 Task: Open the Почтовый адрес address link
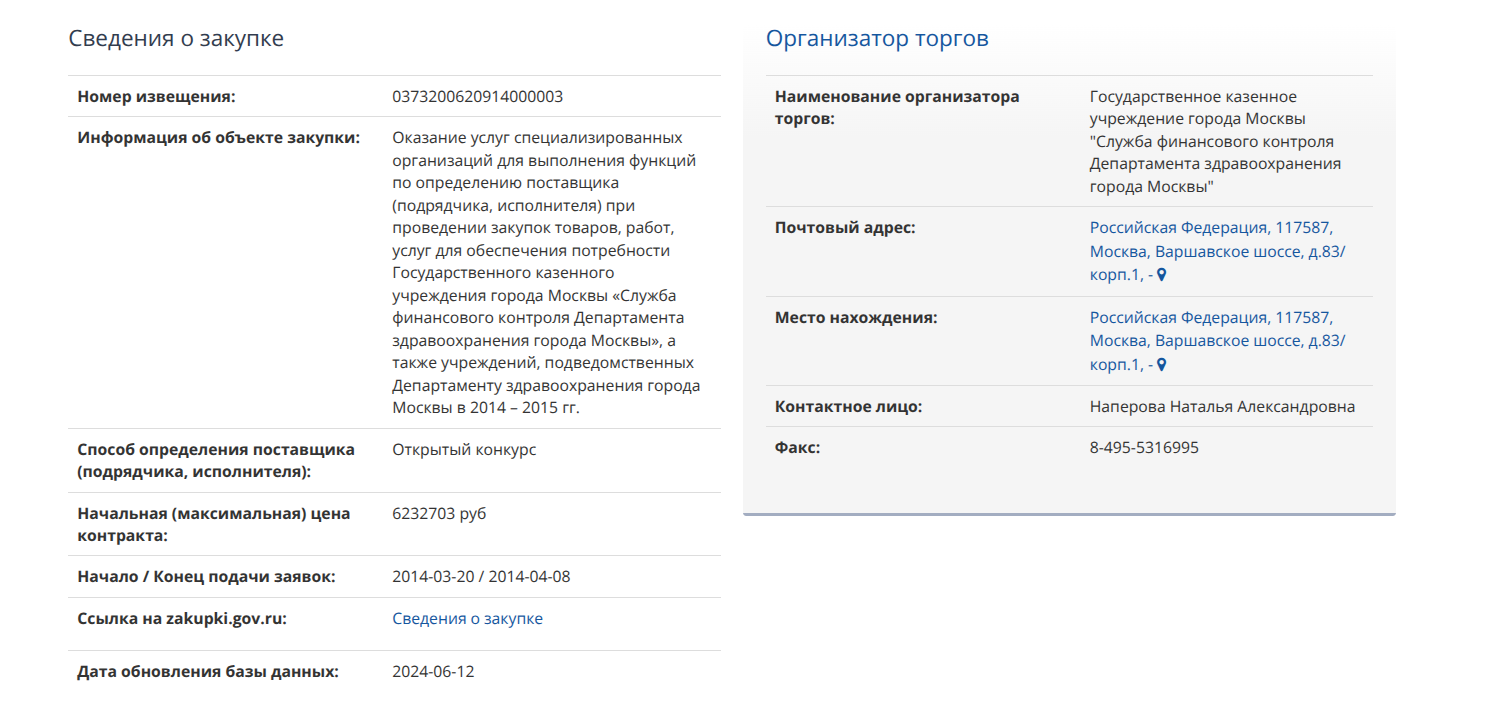coord(1217,251)
